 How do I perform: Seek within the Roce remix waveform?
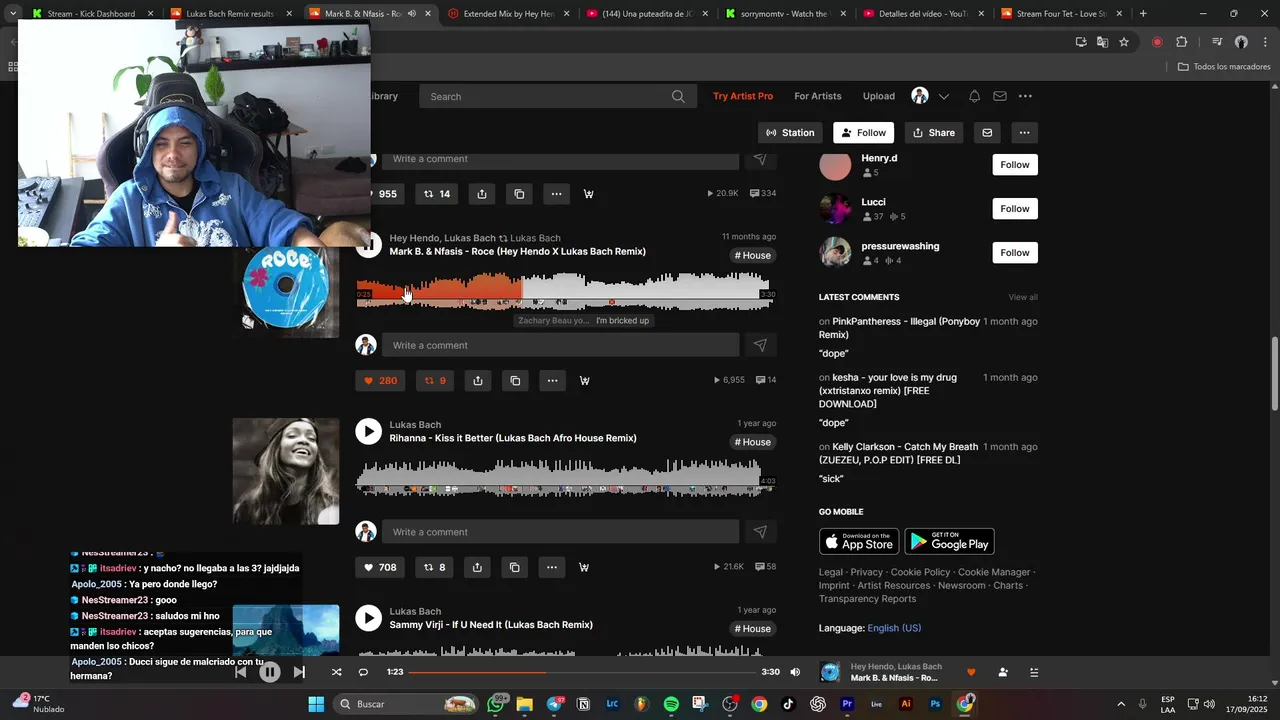click(565, 291)
